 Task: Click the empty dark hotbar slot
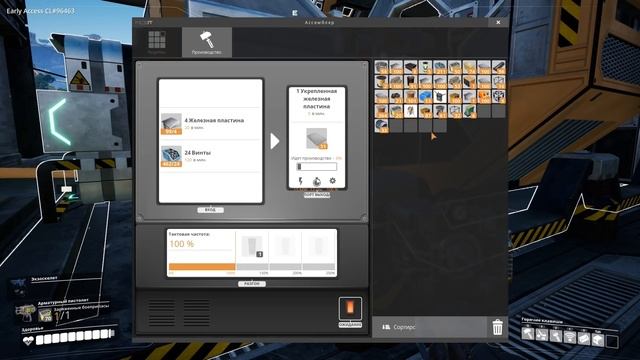tap(612, 341)
